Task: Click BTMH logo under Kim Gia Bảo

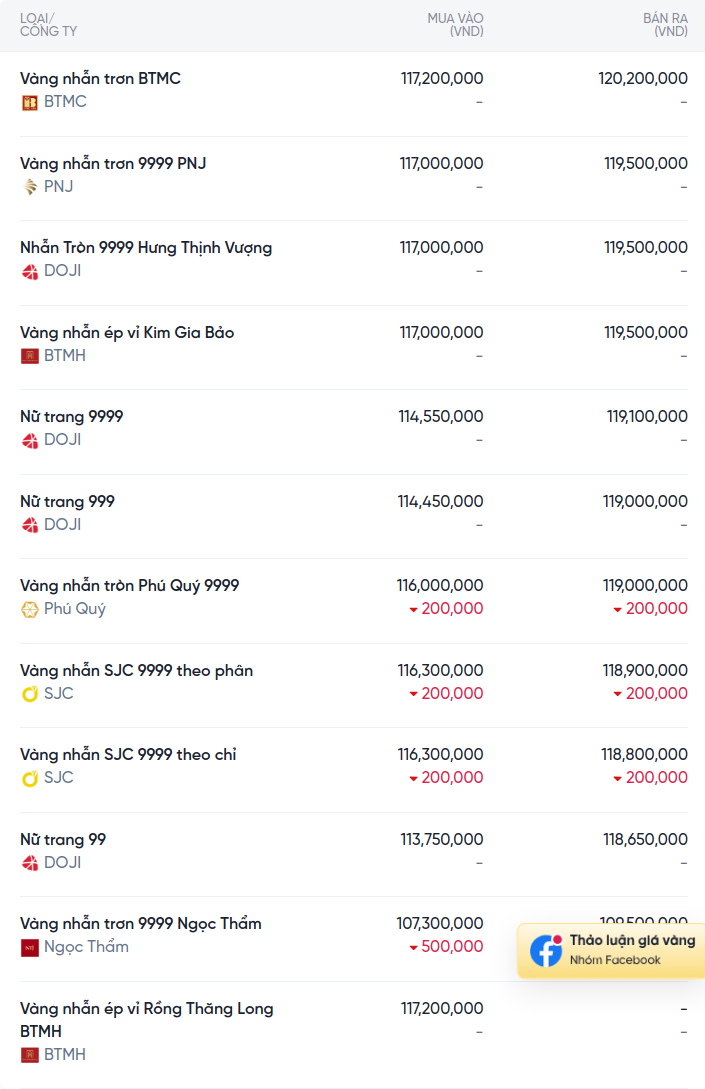Action: [29, 356]
